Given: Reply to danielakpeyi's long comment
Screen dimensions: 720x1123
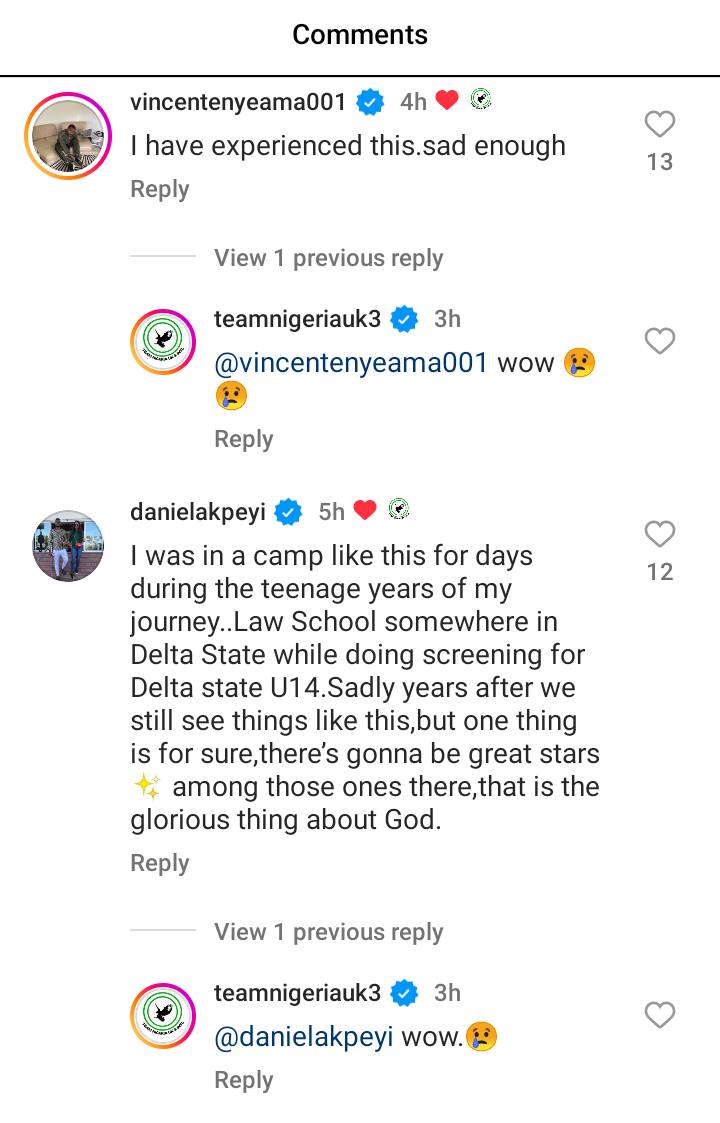Looking at the screenshot, I should point(160,863).
